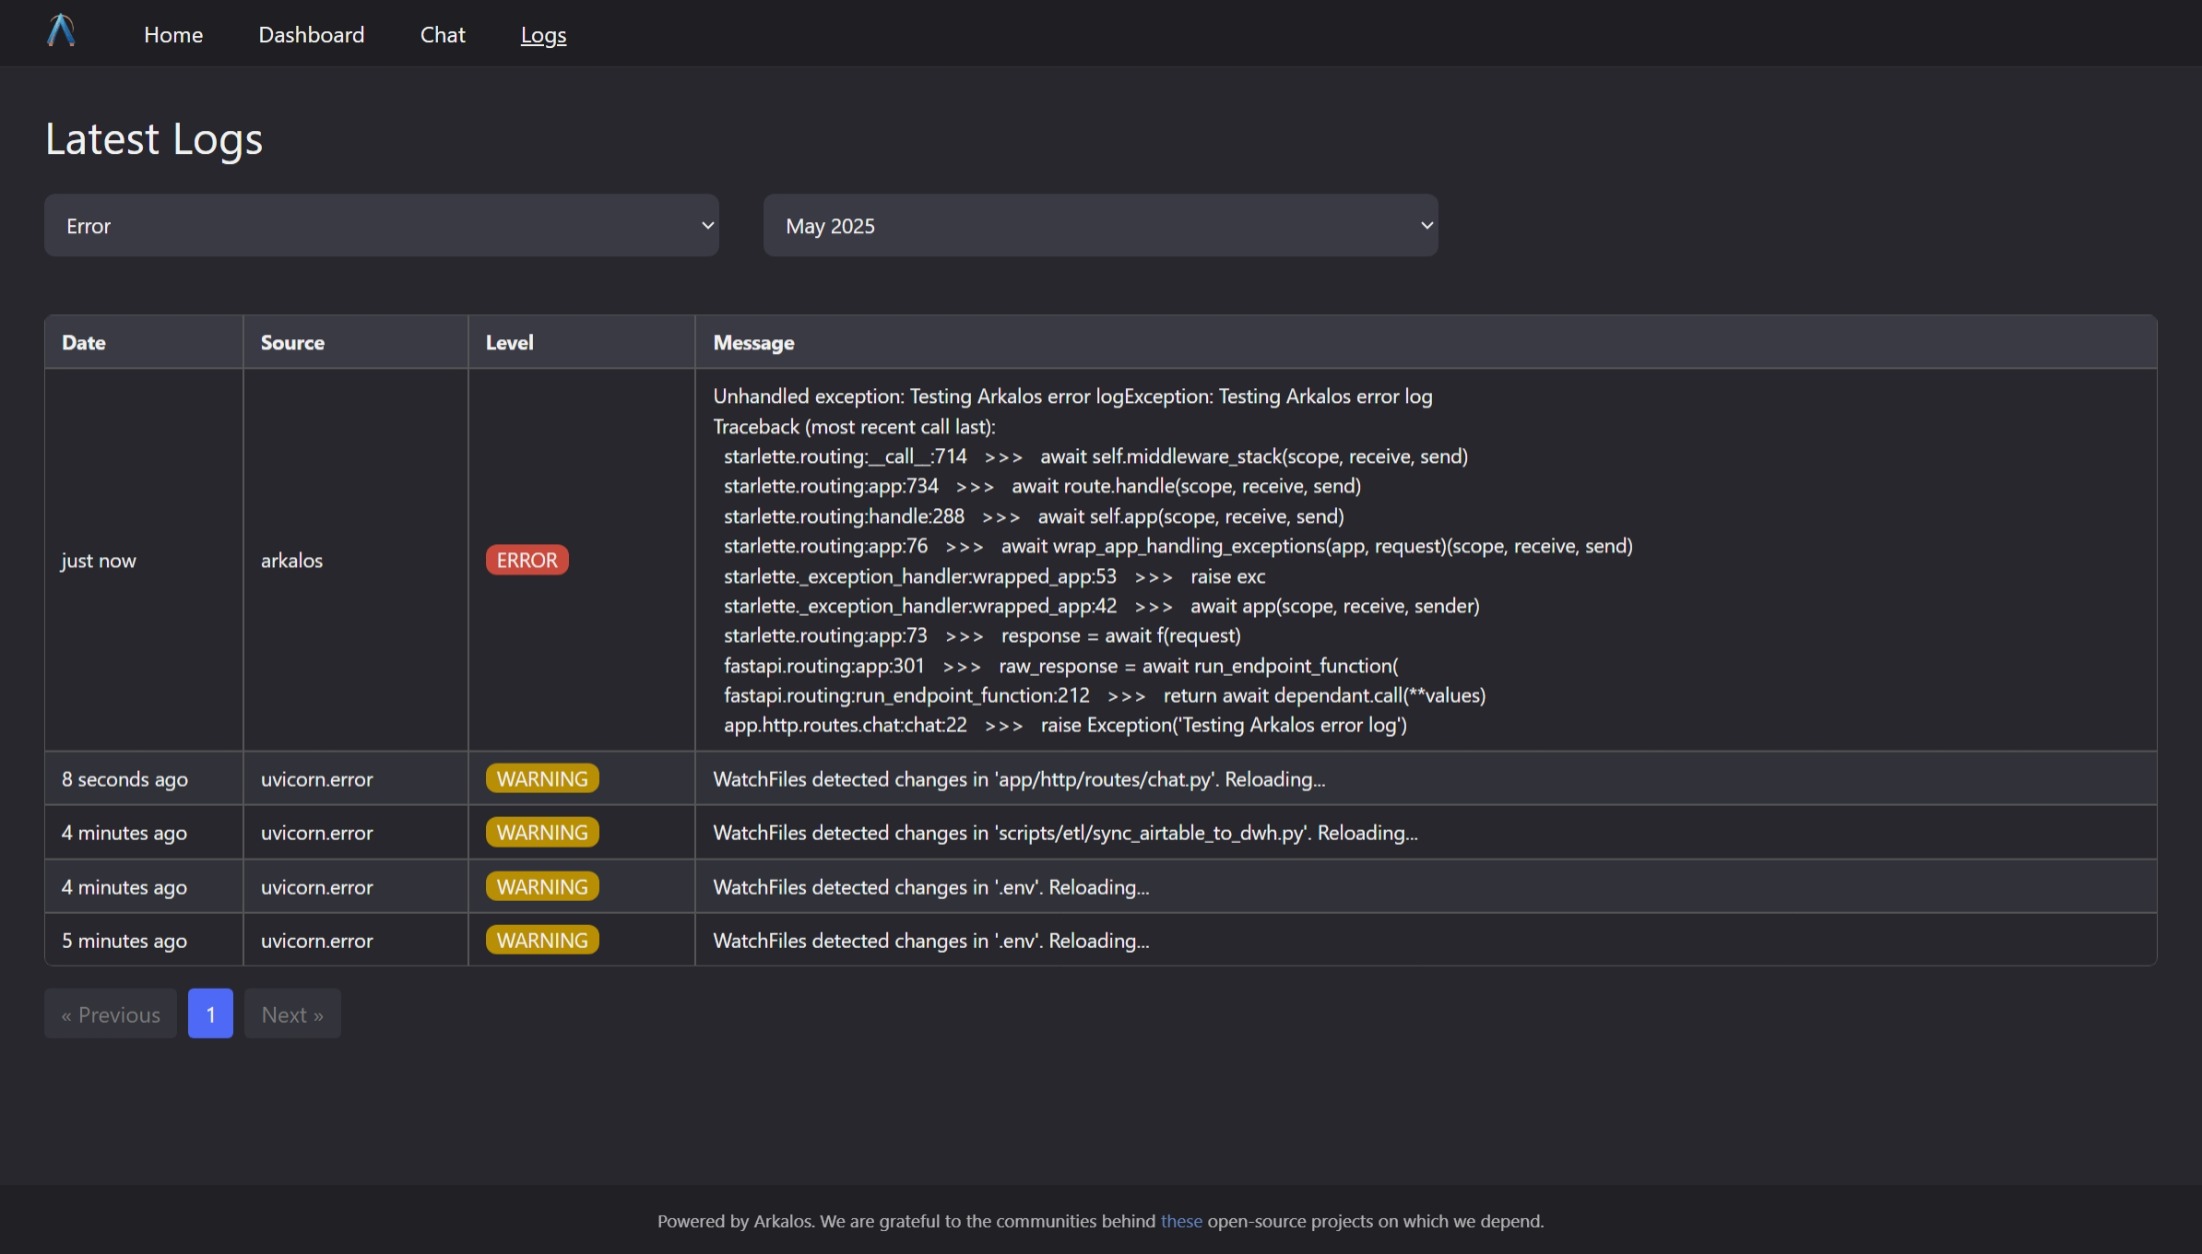
Task: Select page 1 in the pagination control
Action: click(209, 1013)
